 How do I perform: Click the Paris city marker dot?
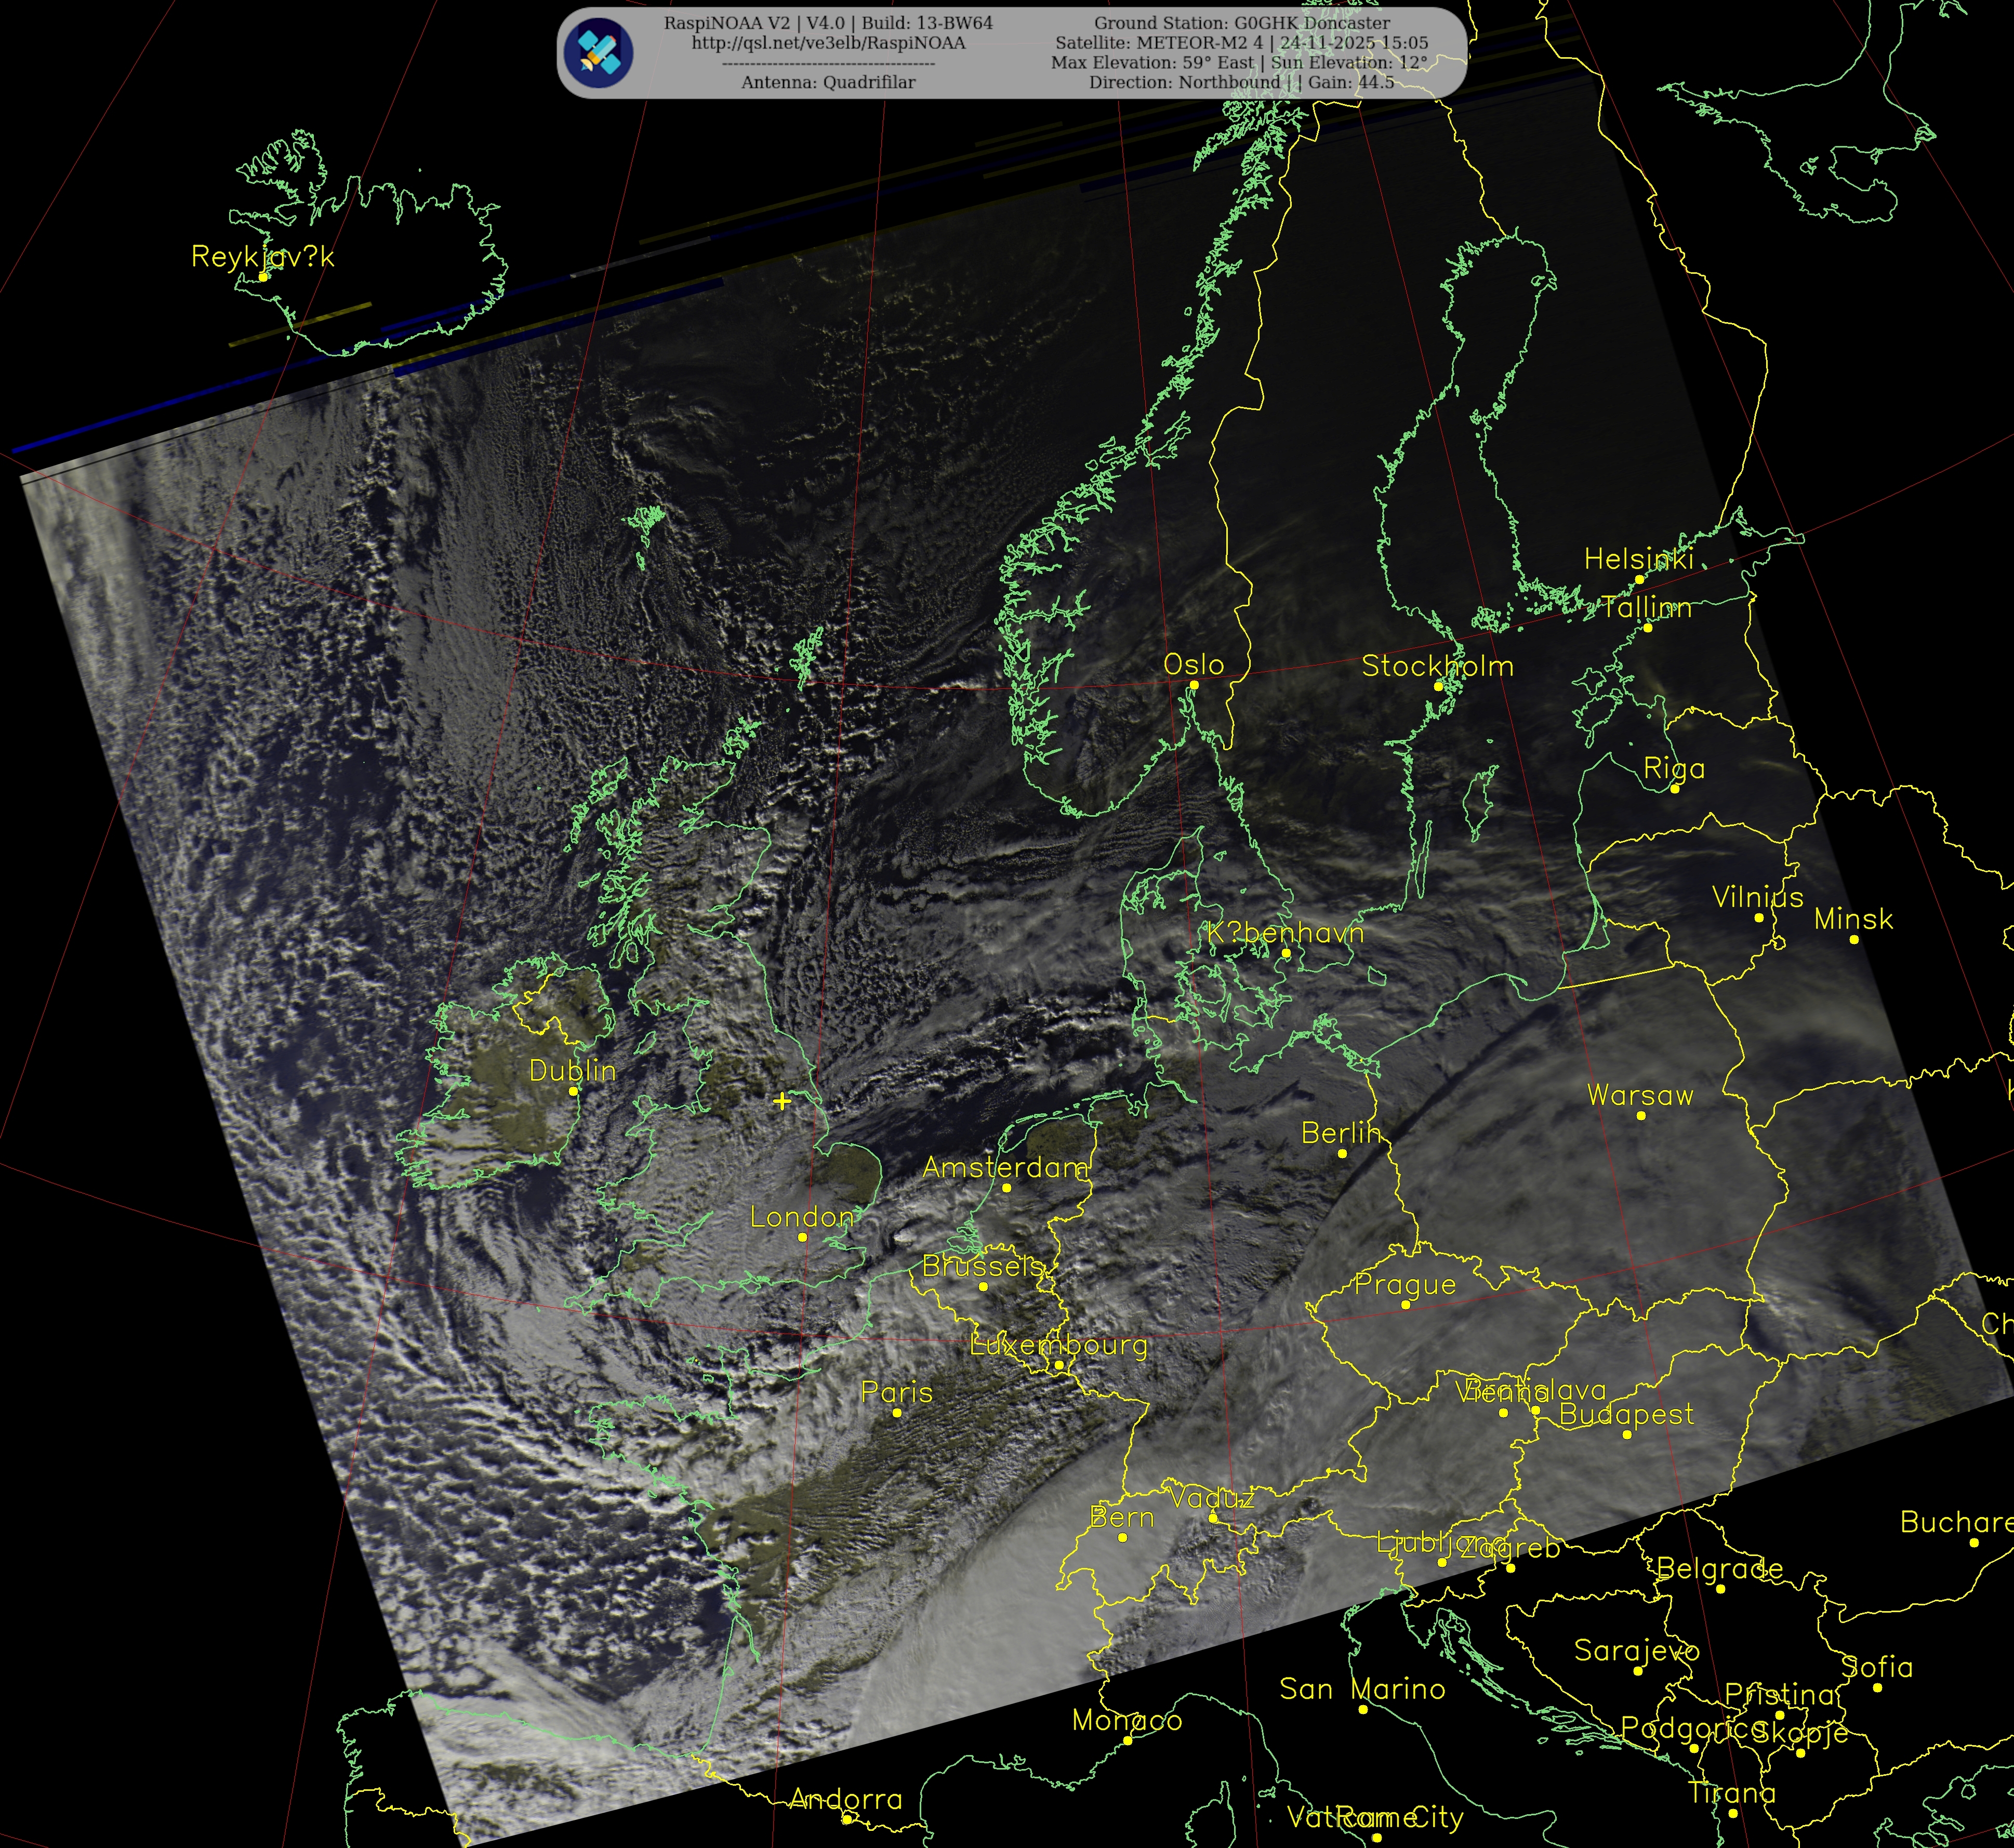click(x=897, y=1412)
